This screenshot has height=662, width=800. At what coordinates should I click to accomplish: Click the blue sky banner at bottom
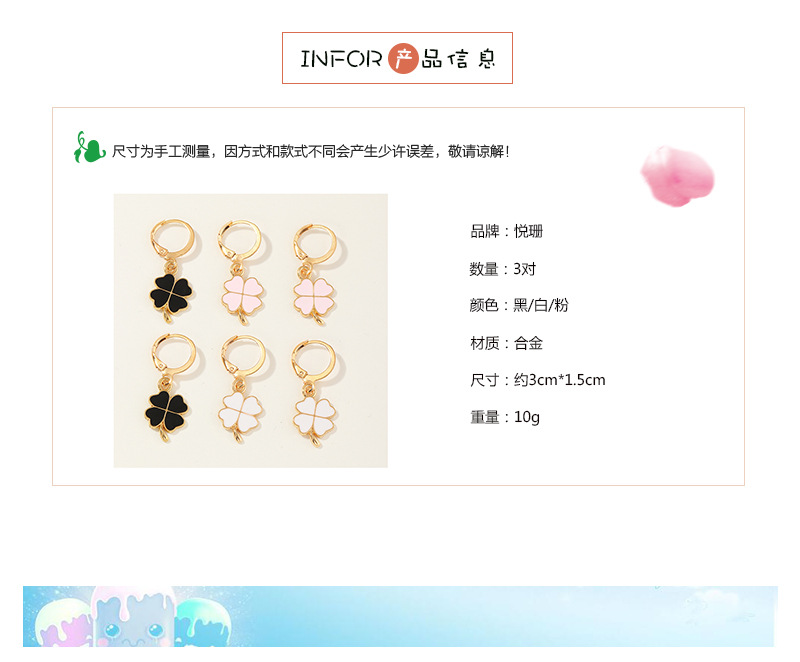coord(400,616)
